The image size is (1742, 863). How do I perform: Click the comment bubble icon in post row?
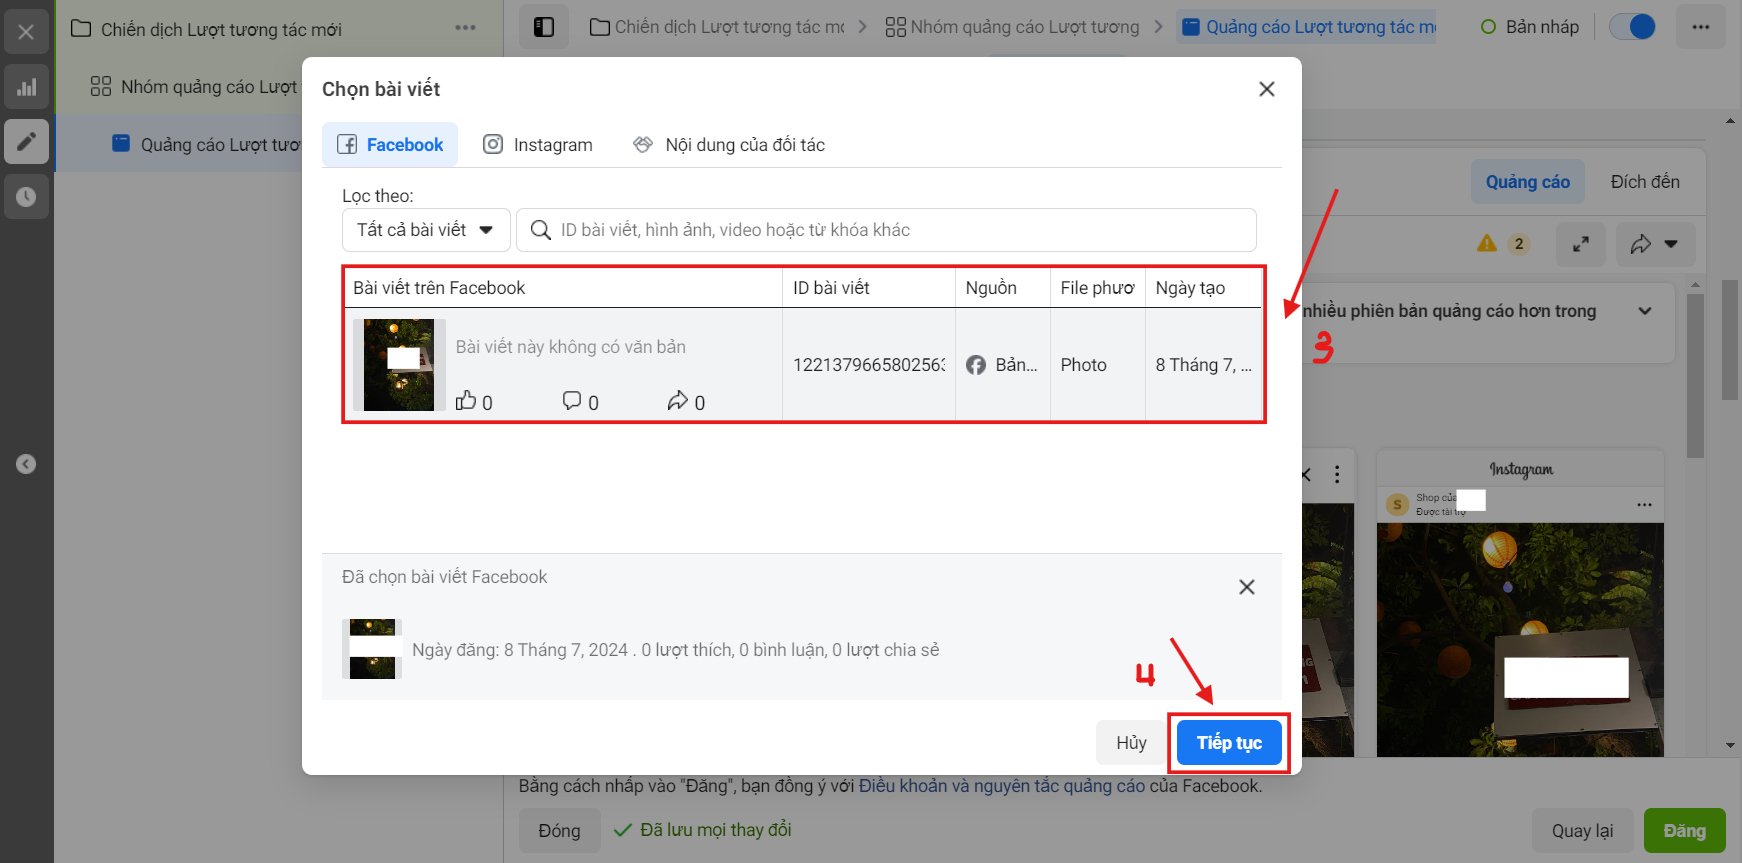pyautogui.click(x=572, y=401)
